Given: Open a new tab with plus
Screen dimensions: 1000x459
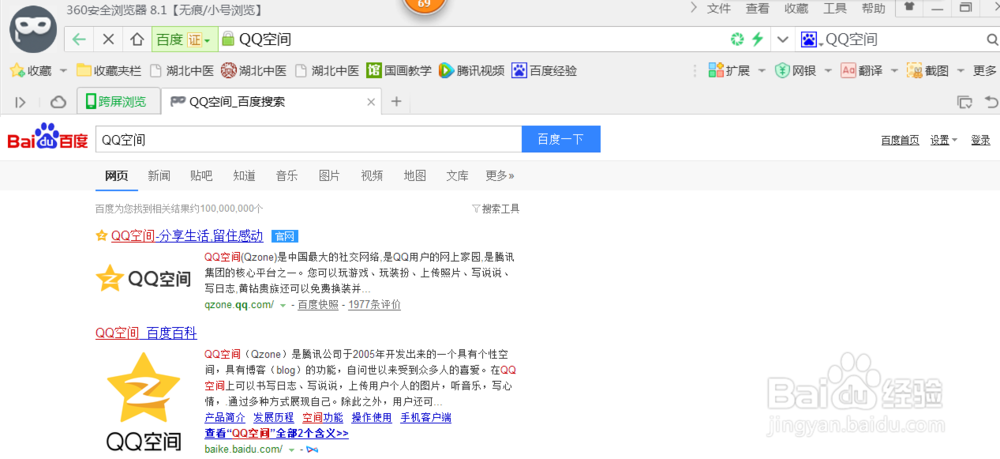Looking at the screenshot, I should point(396,101).
